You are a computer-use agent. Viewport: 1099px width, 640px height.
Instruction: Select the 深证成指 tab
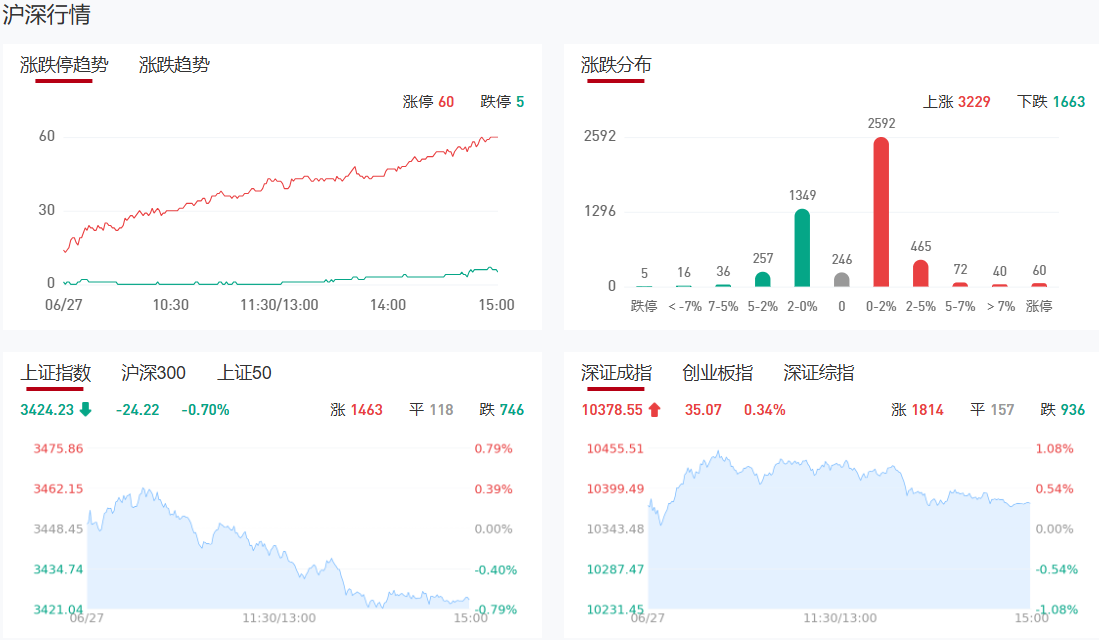616,373
